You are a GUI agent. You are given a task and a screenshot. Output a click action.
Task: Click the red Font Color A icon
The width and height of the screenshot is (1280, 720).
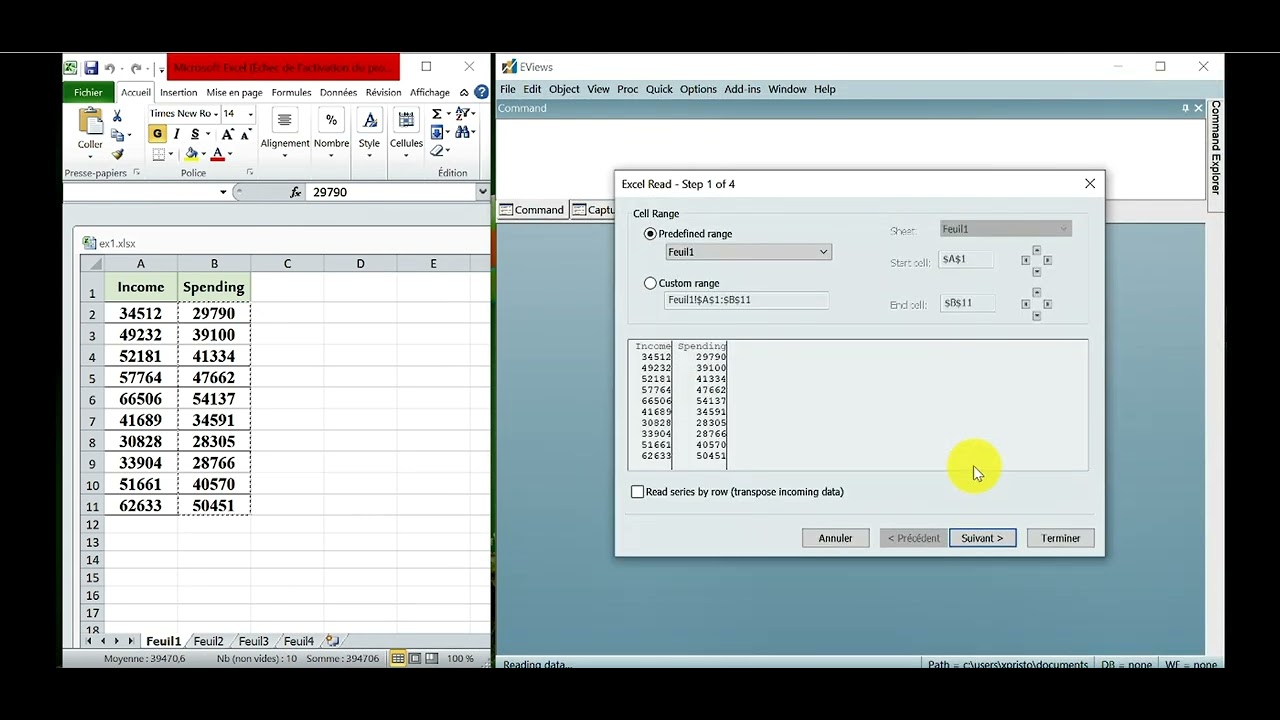(217, 154)
